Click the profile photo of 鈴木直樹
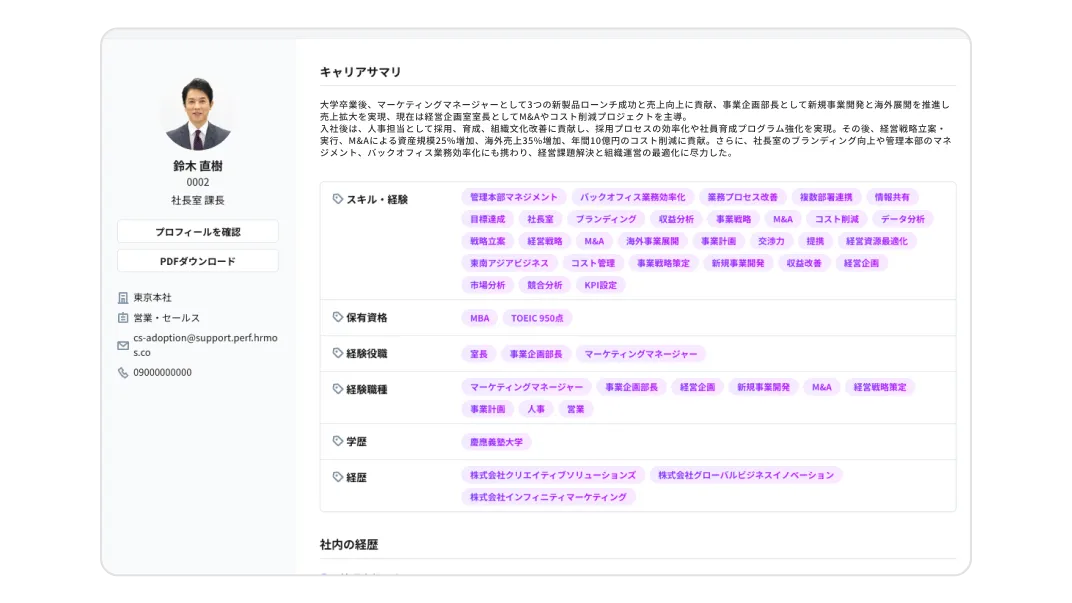 coord(197,113)
